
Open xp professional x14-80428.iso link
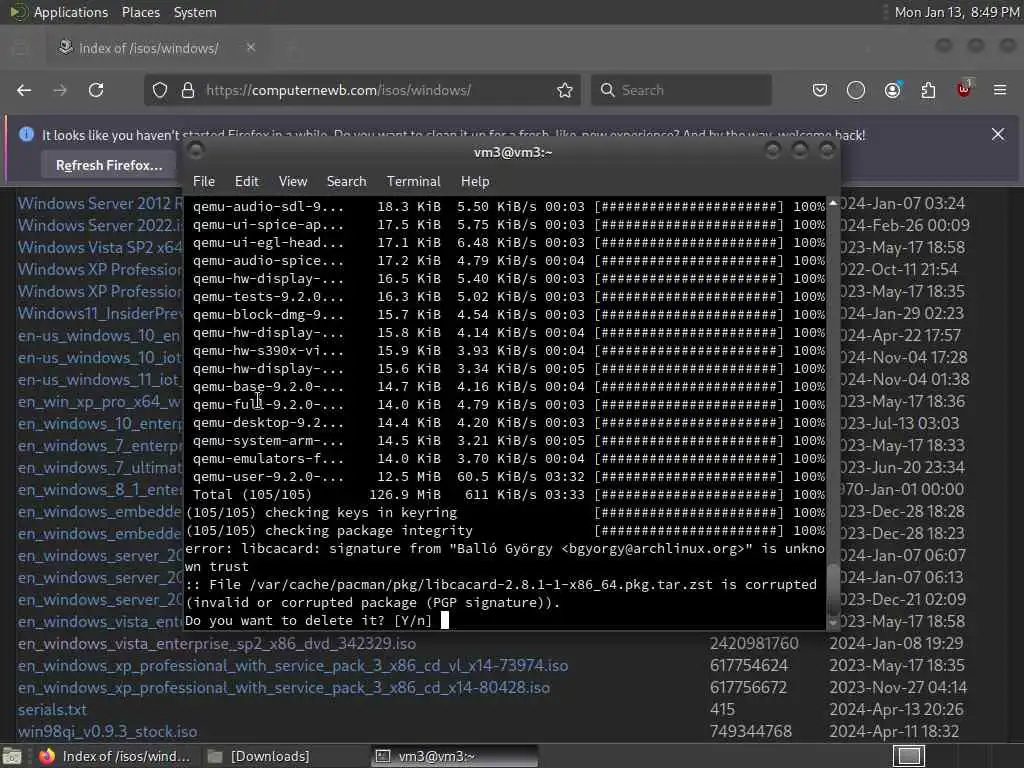283,688
